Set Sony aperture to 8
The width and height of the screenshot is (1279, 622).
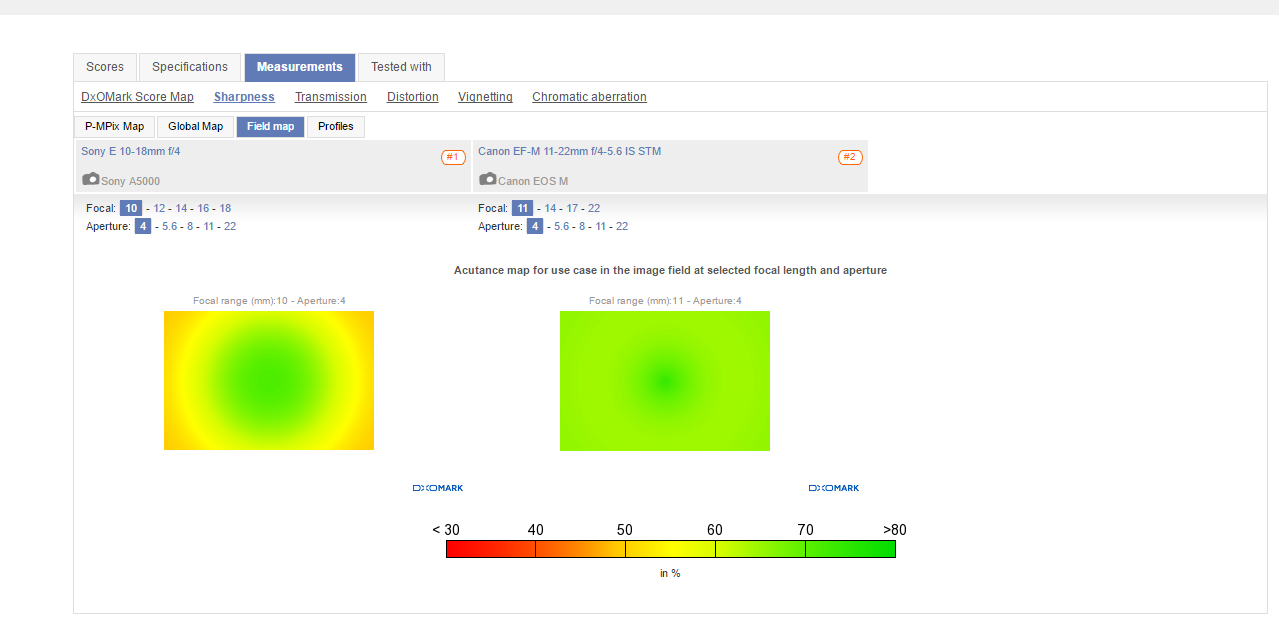coord(190,226)
